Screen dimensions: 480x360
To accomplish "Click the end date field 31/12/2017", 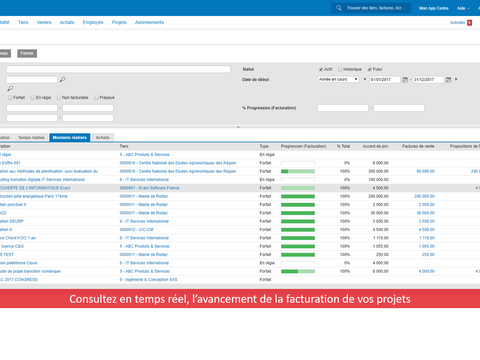I will (428, 80).
